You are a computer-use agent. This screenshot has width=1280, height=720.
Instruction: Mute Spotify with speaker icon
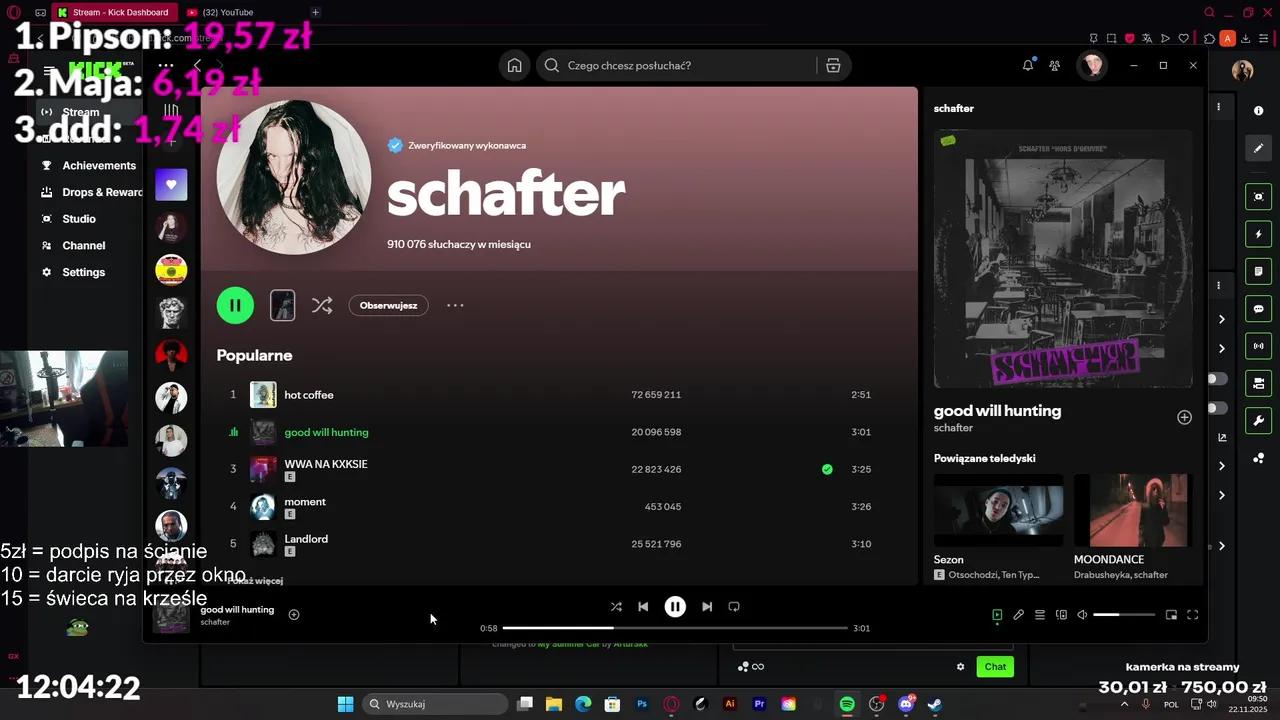[1082, 615]
